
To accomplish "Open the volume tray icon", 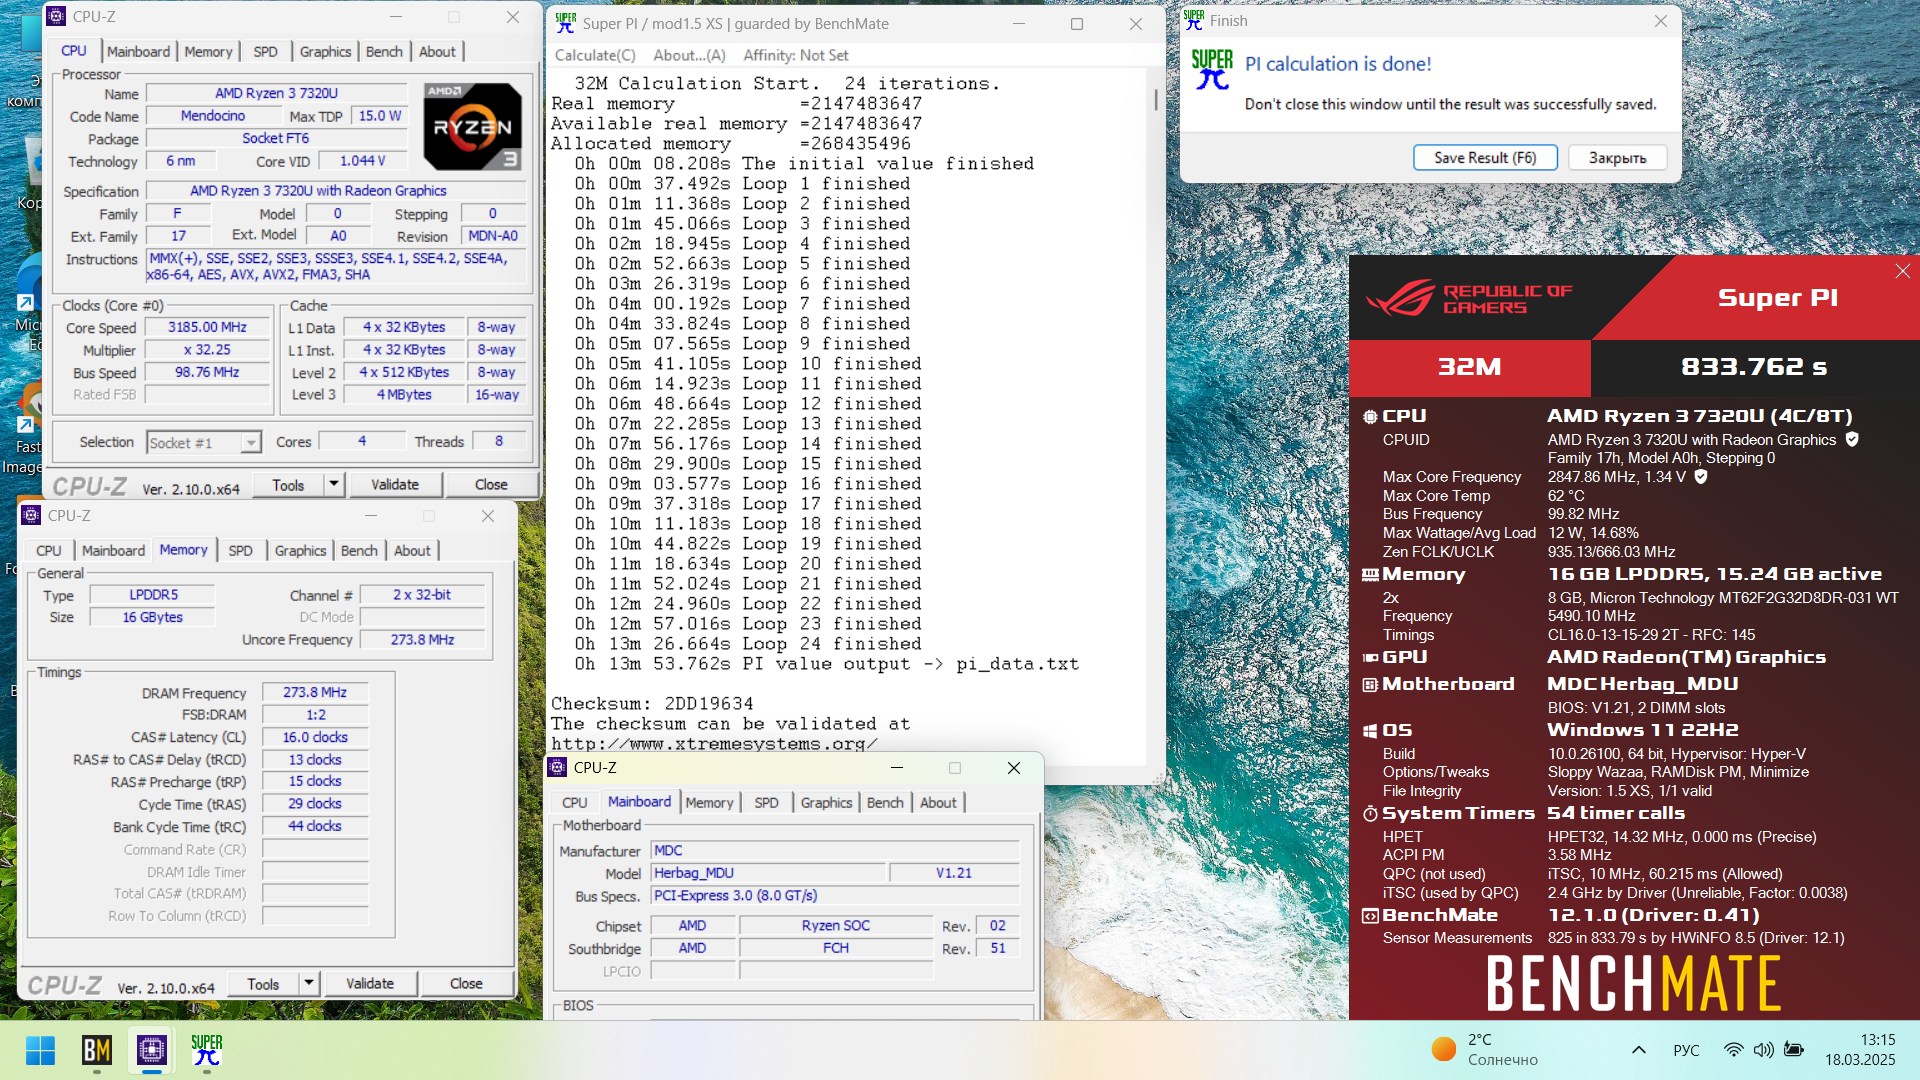I will 1763,1050.
